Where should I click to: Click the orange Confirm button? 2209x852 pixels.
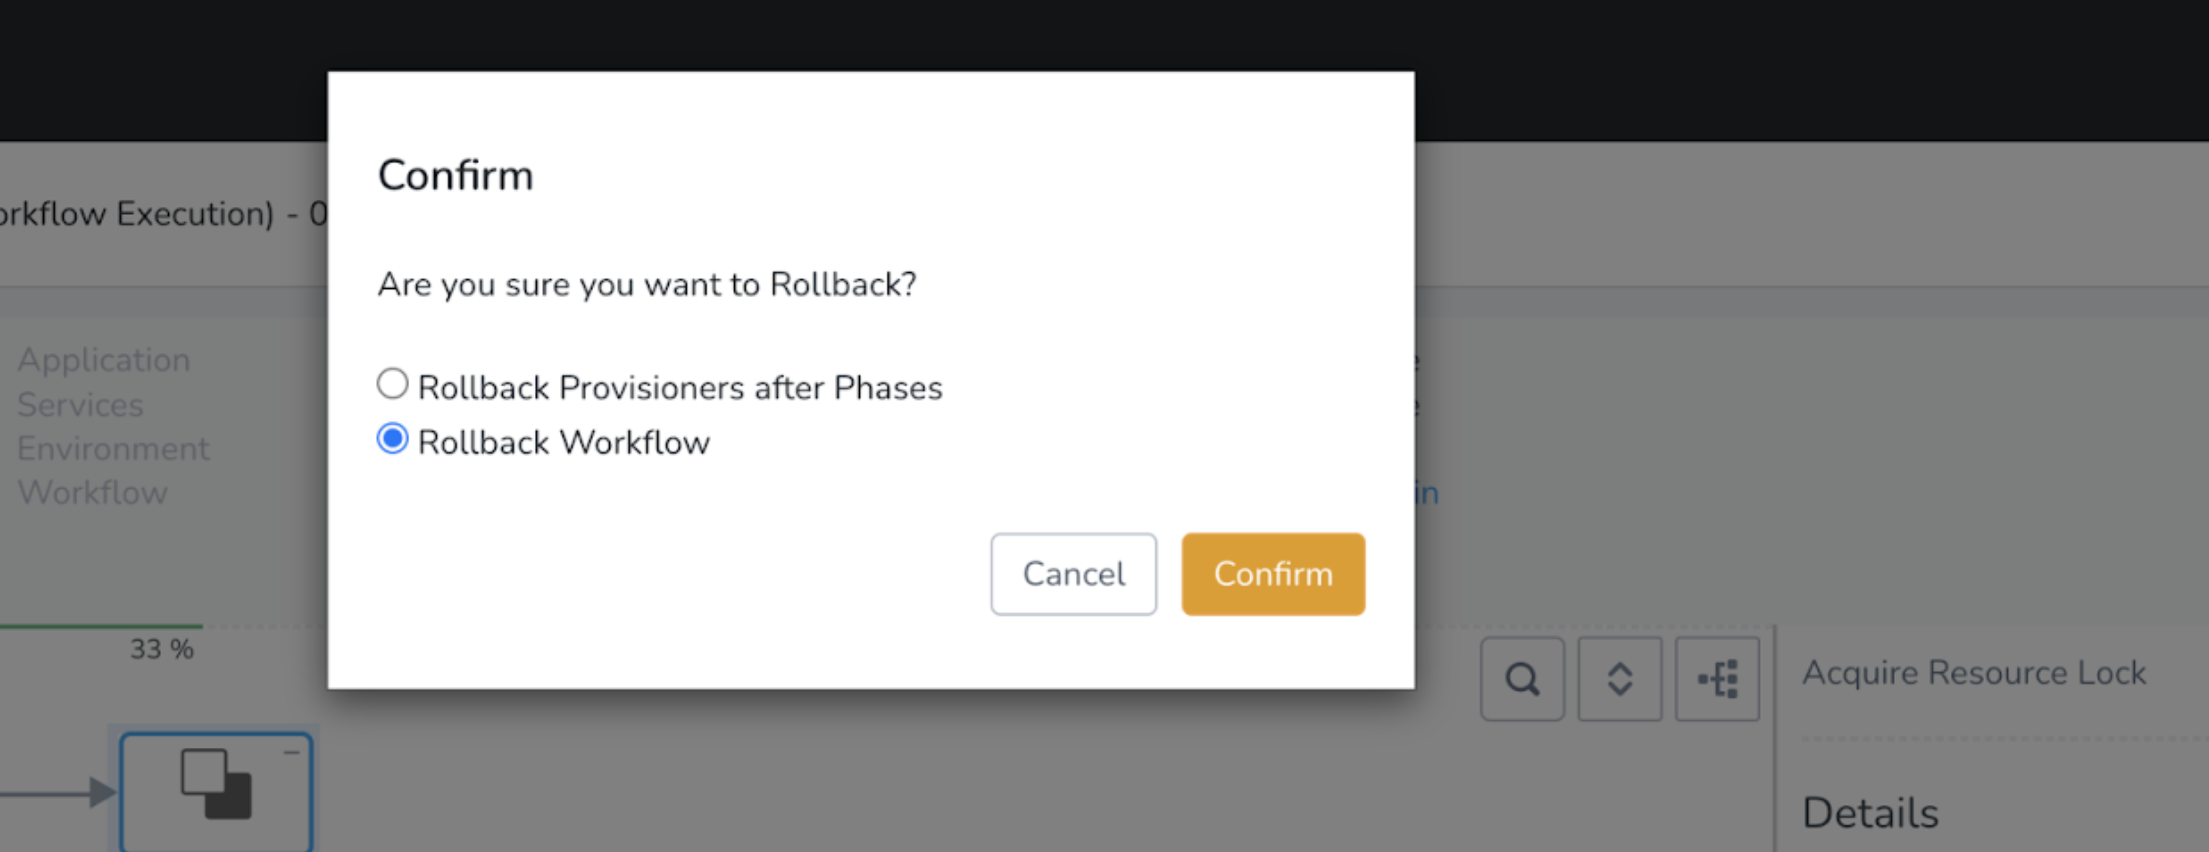(x=1273, y=574)
